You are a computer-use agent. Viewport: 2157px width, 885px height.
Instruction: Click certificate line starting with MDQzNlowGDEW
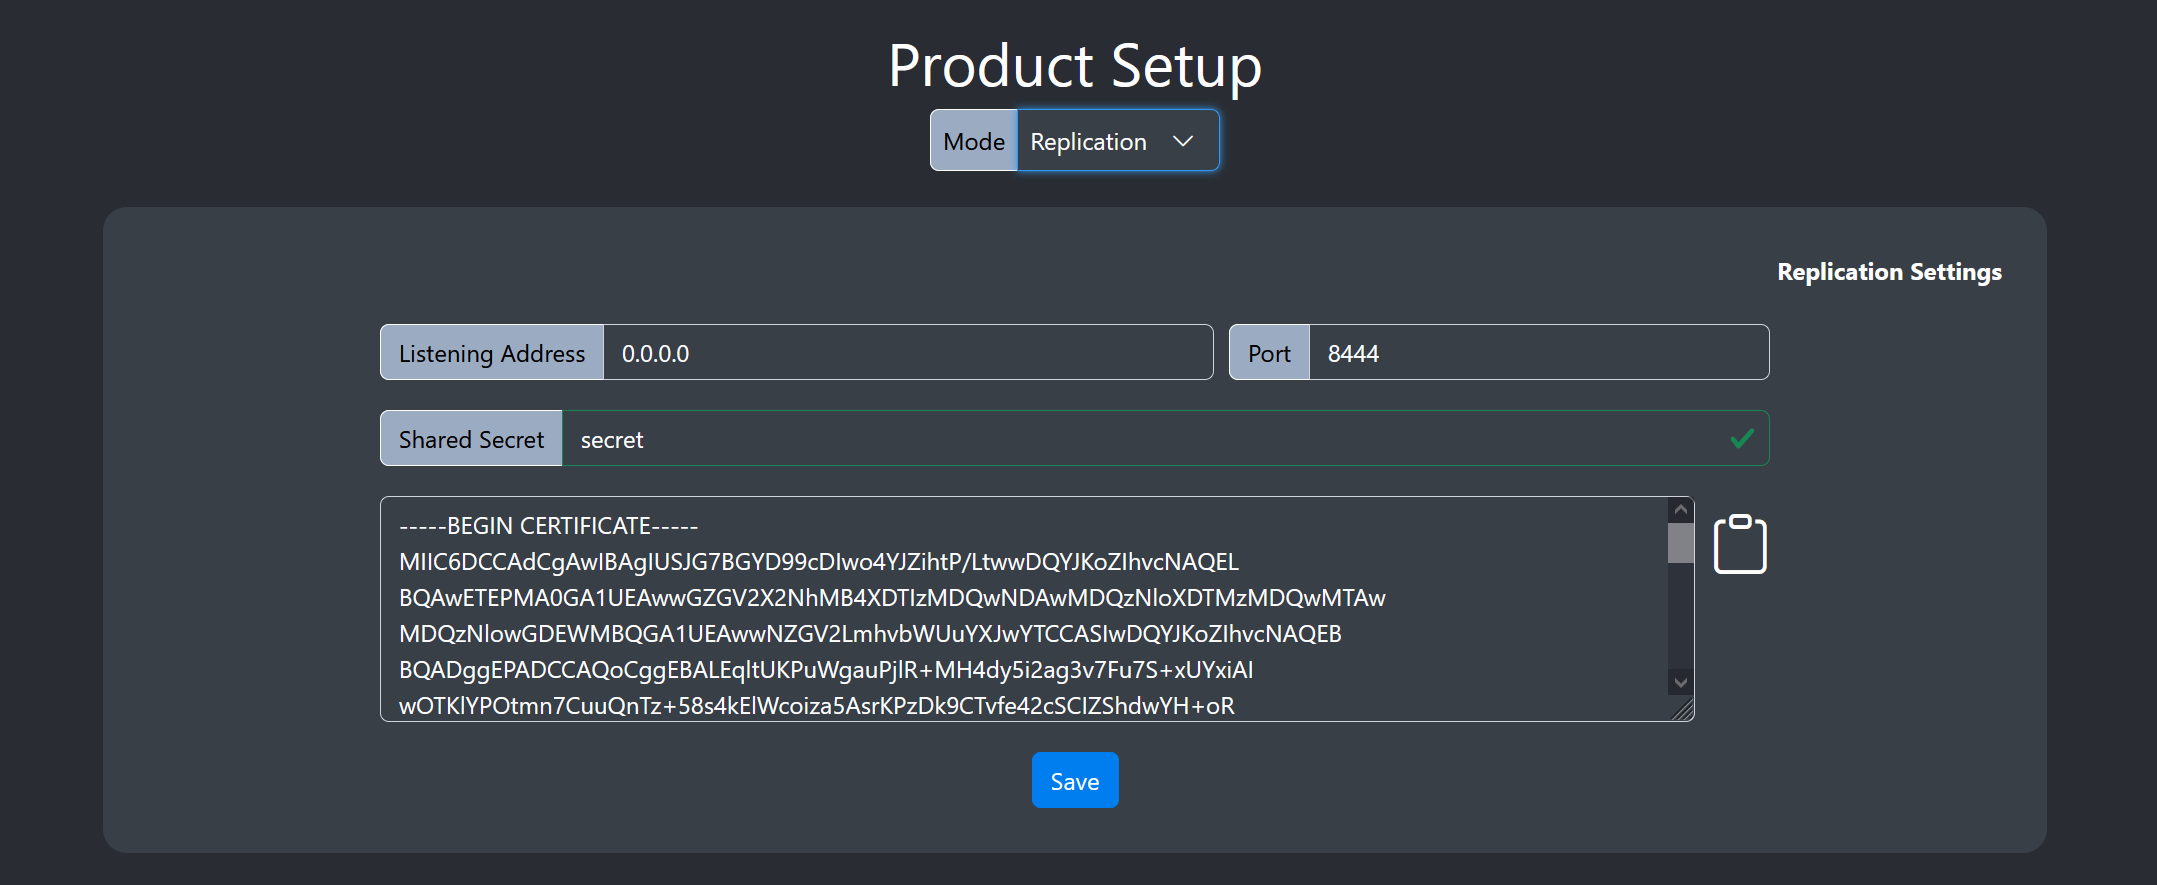(870, 634)
